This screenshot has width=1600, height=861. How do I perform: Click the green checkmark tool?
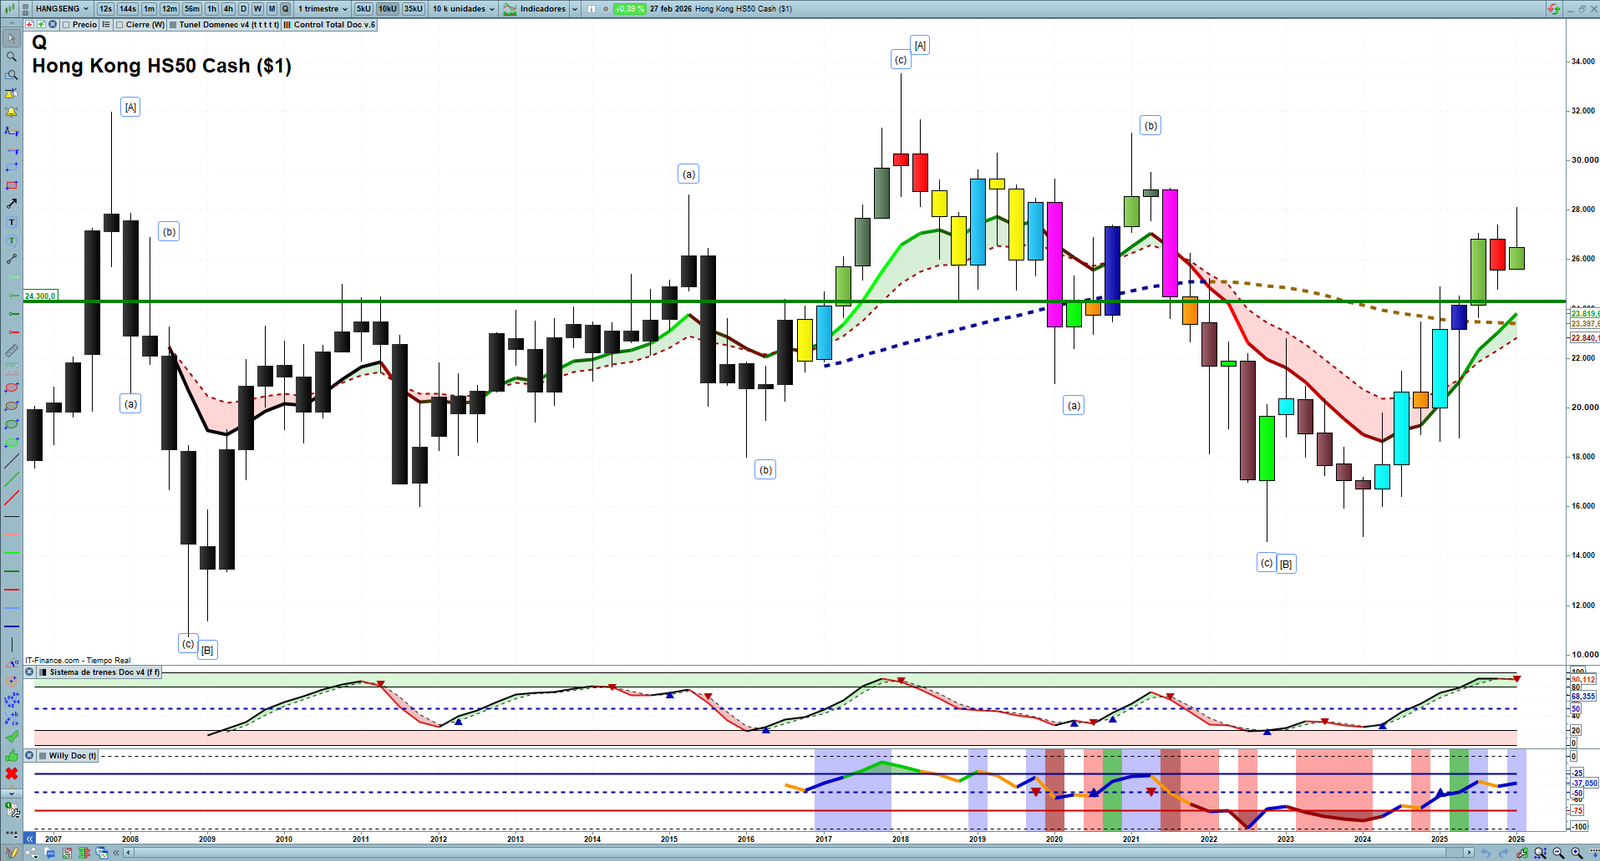point(11,736)
